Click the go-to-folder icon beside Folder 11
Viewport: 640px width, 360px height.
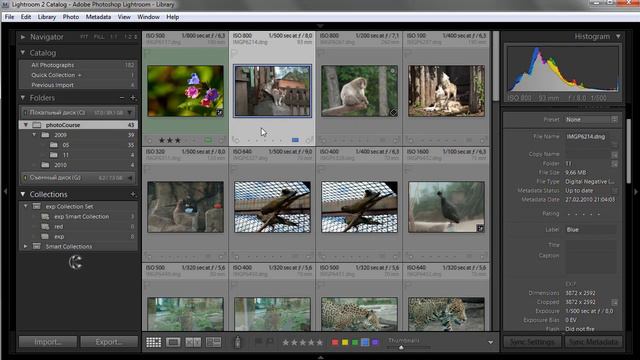click(x=614, y=164)
